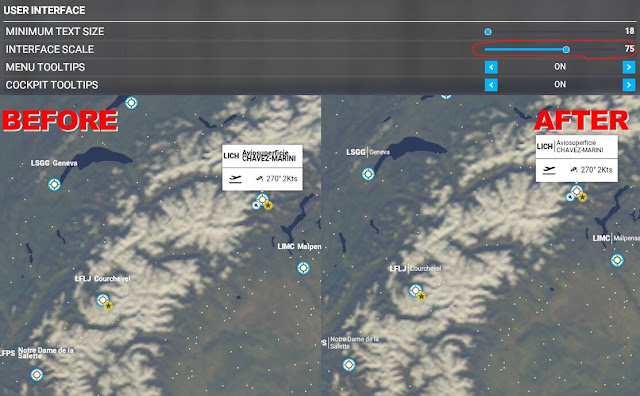Move the Interface Scale slider handle

(566, 49)
